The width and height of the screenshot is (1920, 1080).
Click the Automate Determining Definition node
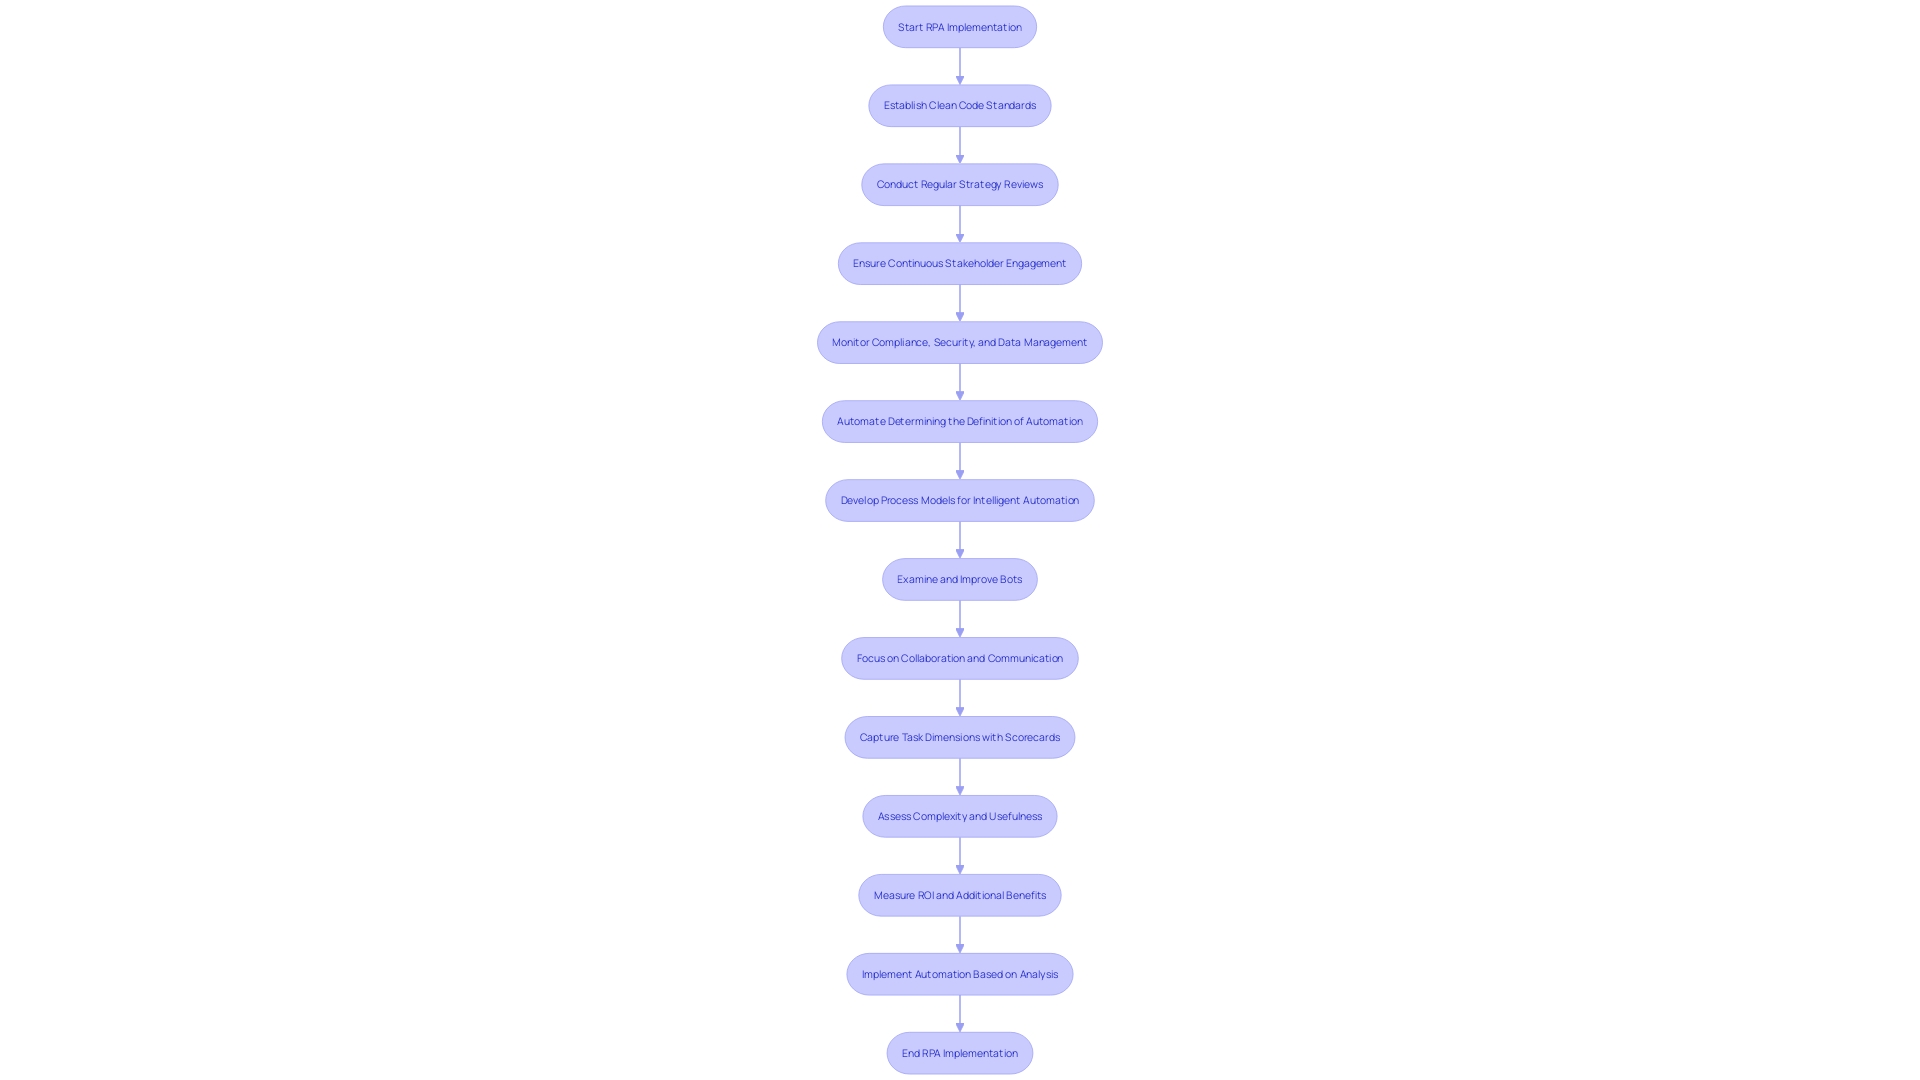click(x=960, y=421)
